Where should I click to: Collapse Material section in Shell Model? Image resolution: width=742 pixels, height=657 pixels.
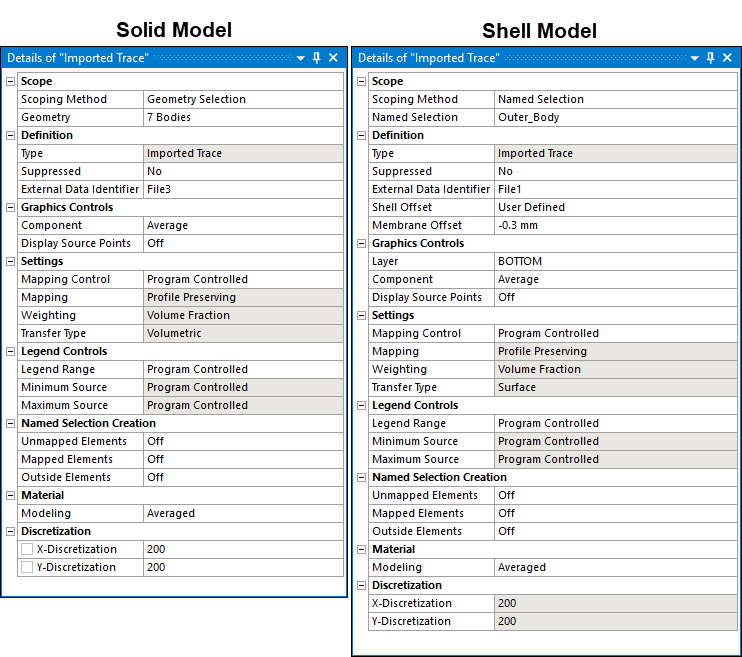point(362,549)
